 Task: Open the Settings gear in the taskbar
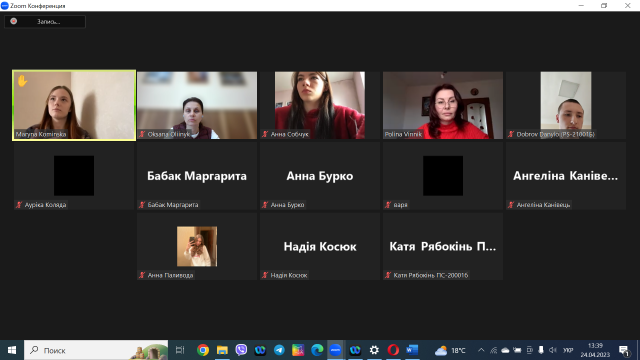[x=374, y=350]
